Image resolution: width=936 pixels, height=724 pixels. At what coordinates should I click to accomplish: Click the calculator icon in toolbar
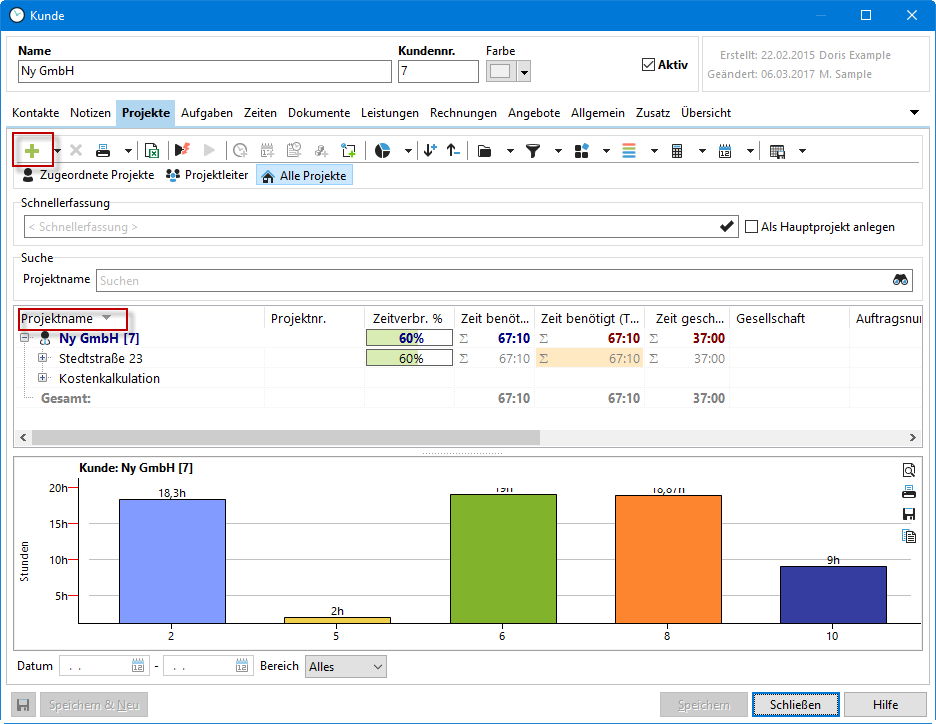tap(677, 151)
